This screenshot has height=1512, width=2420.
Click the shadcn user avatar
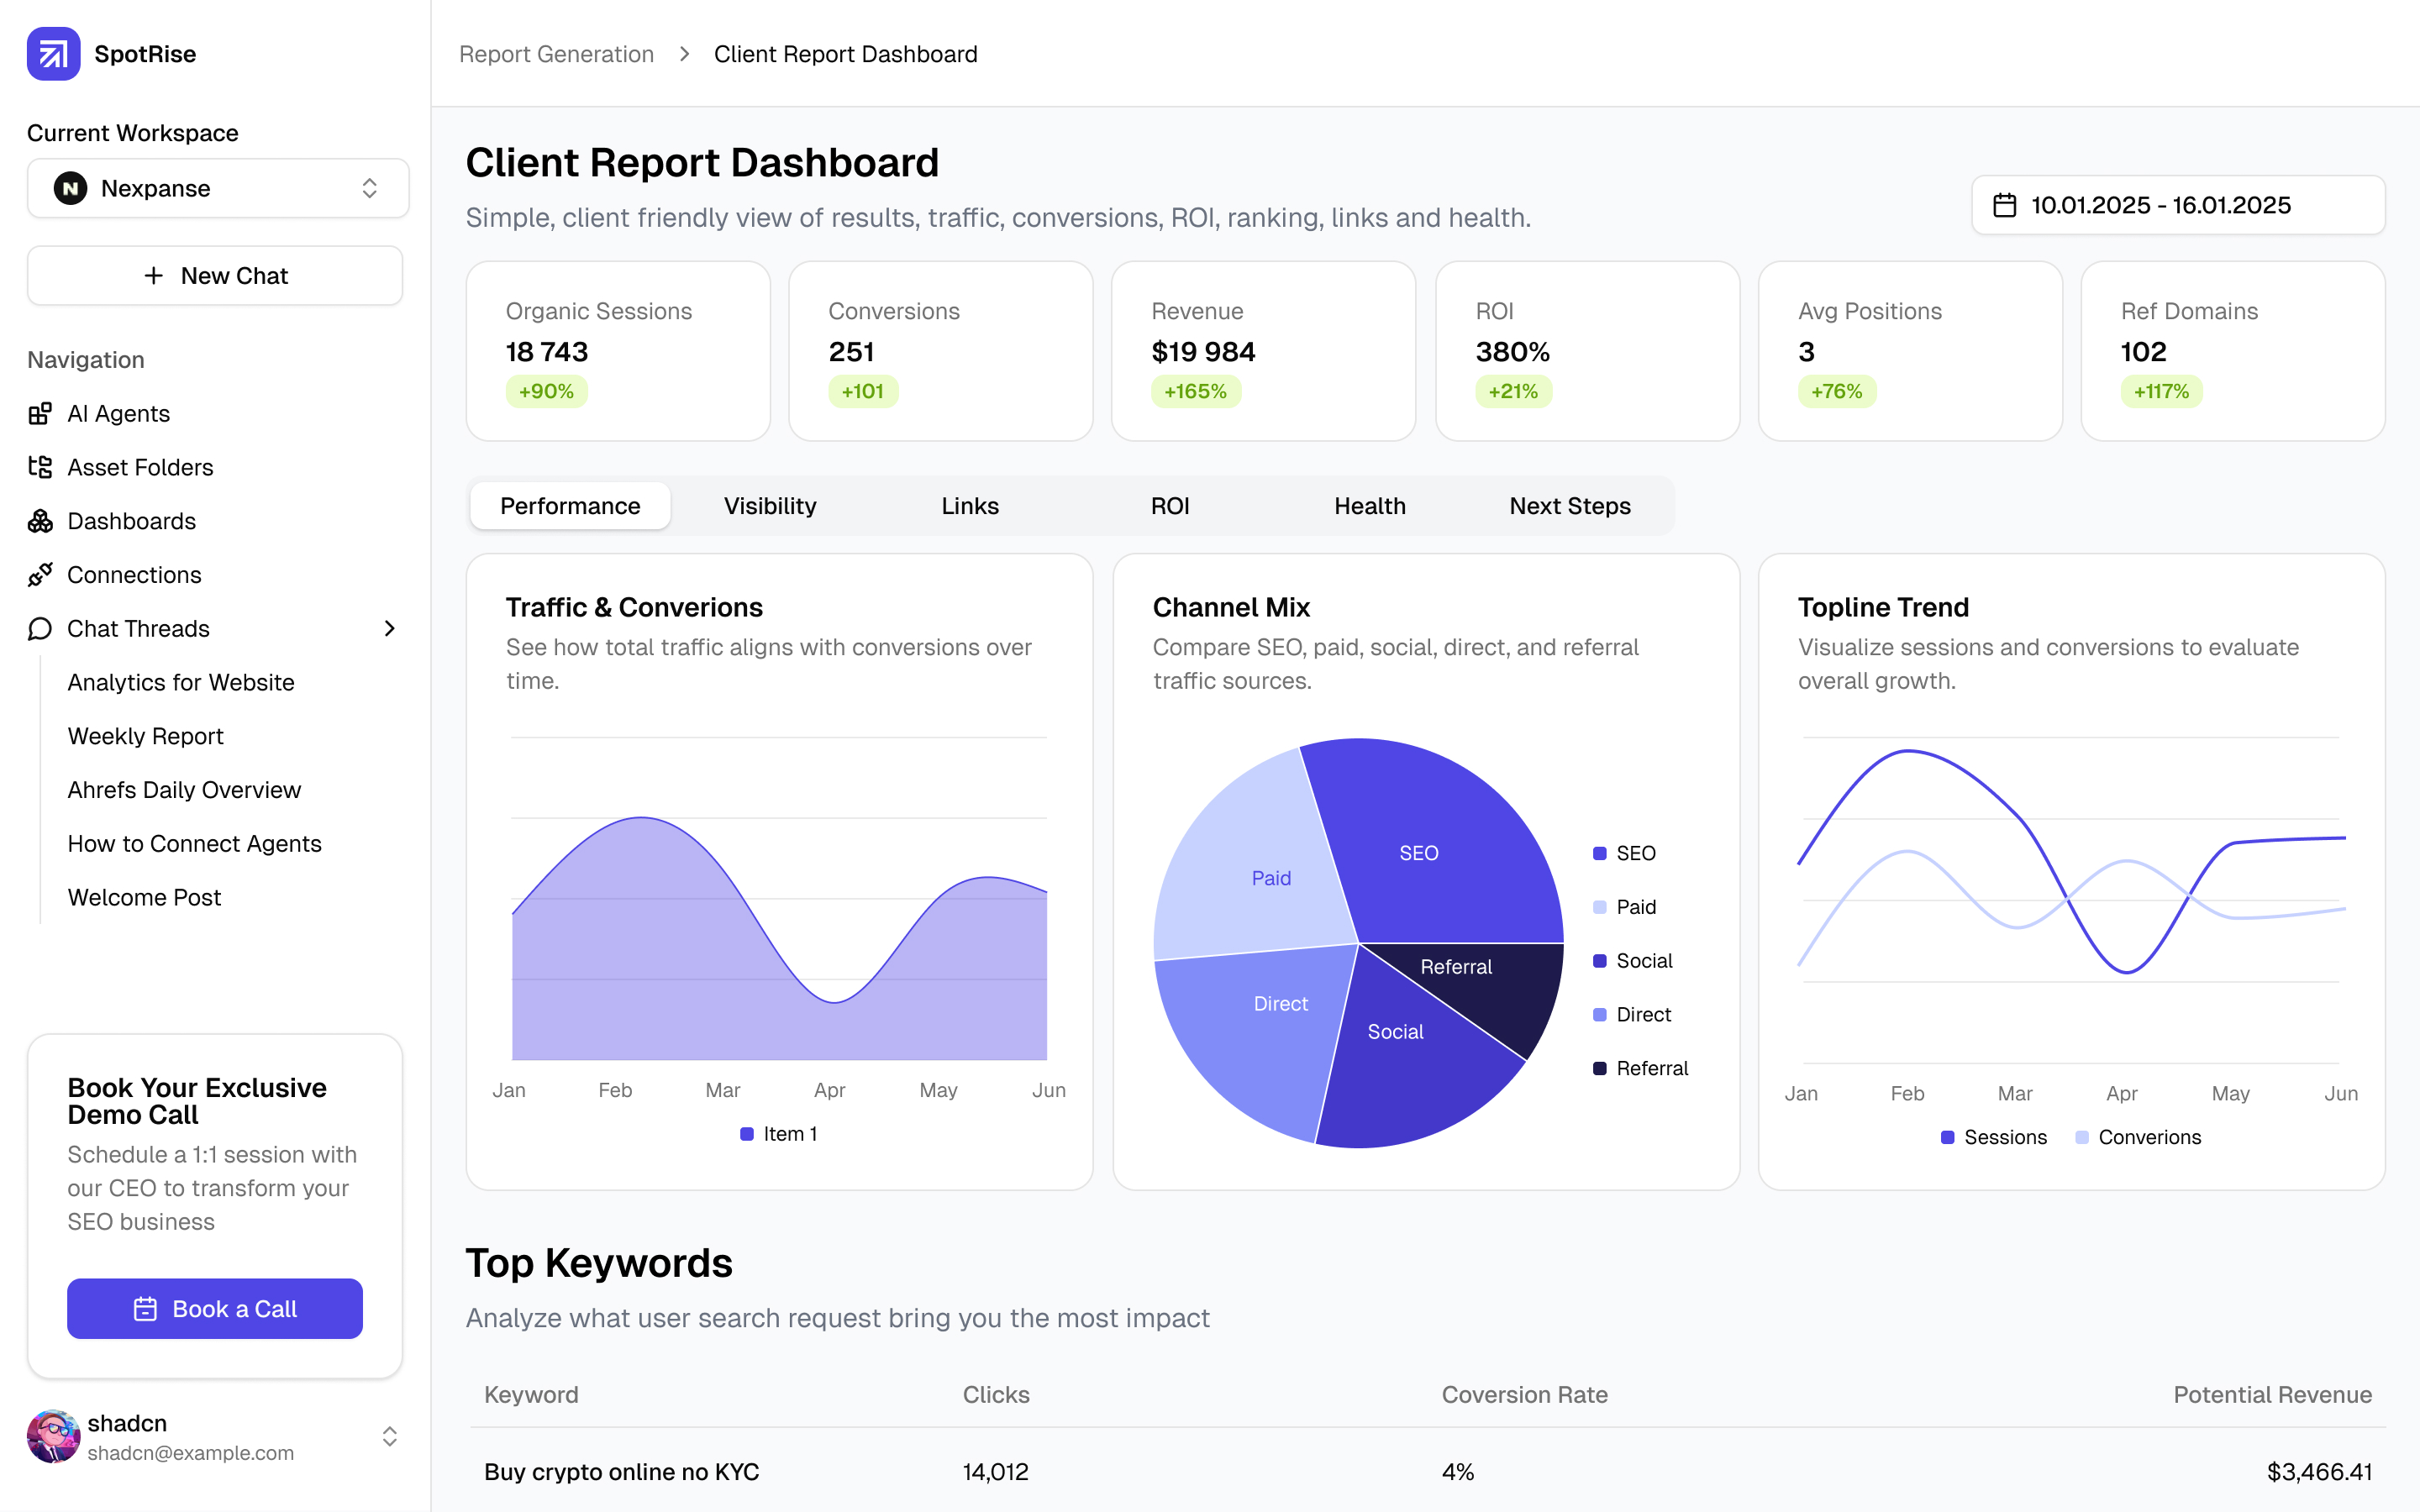click(53, 1437)
